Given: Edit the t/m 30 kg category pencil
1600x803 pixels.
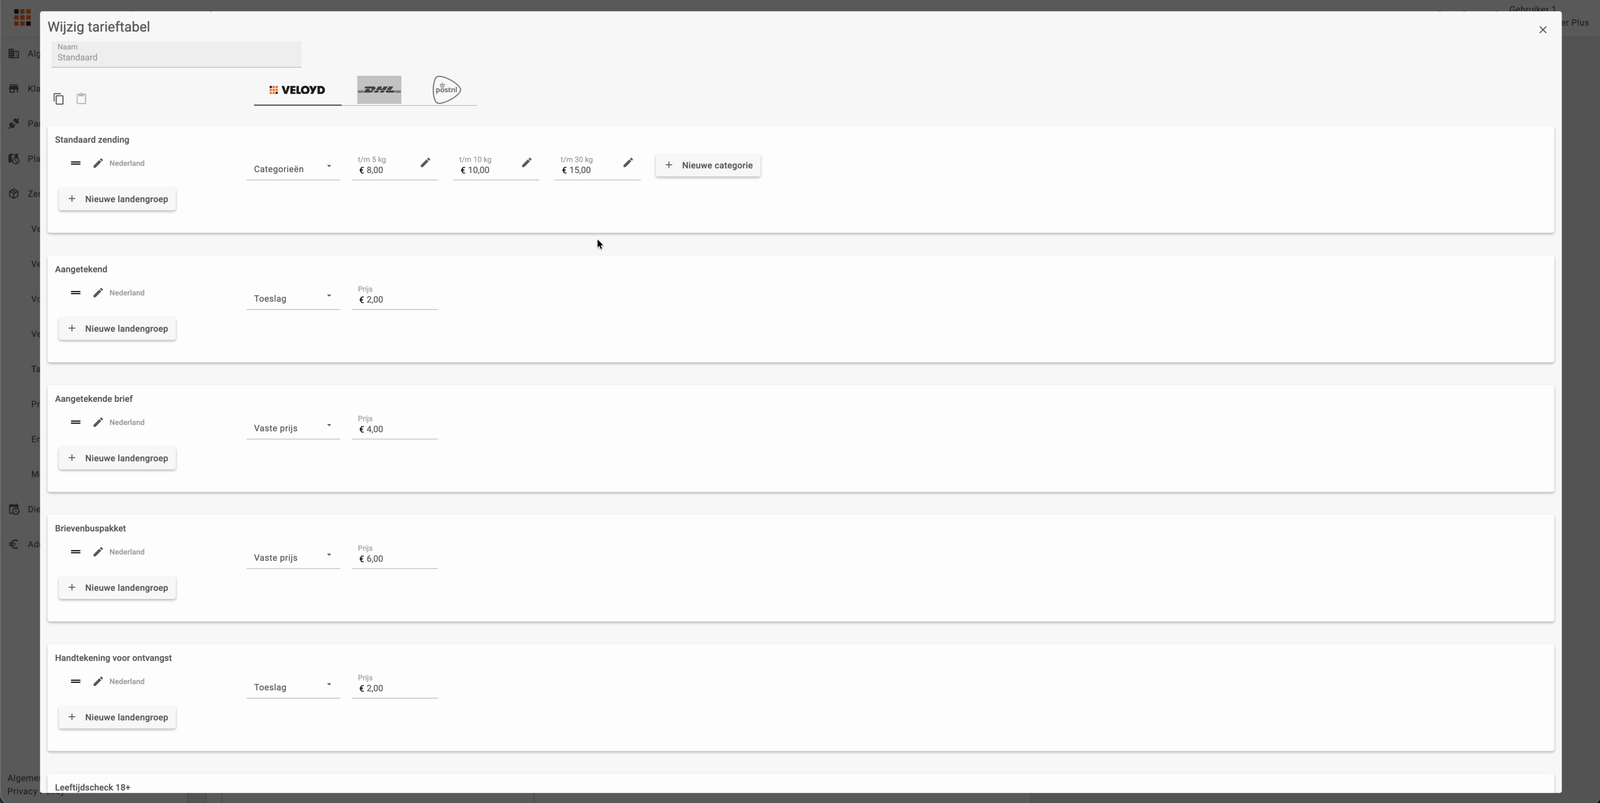Looking at the screenshot, I should 628,163.
